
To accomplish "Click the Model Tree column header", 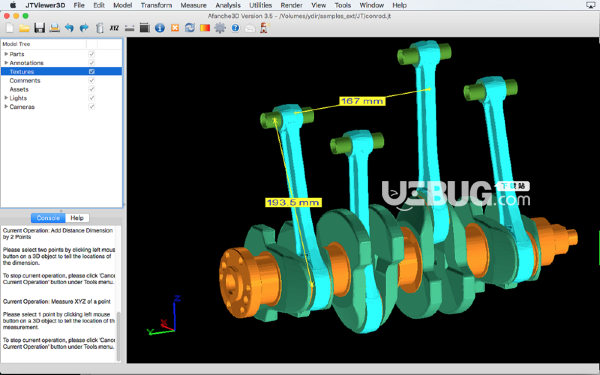I will click(44, 44).
